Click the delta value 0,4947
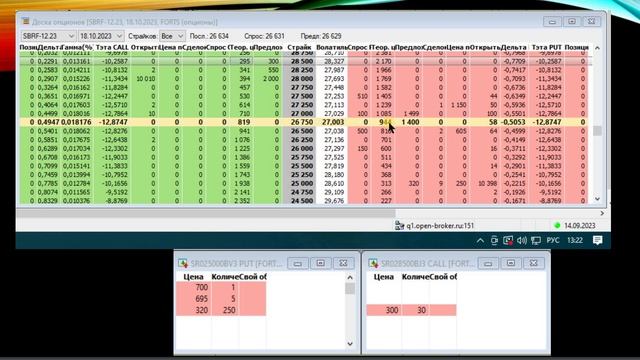 point(48,122)
